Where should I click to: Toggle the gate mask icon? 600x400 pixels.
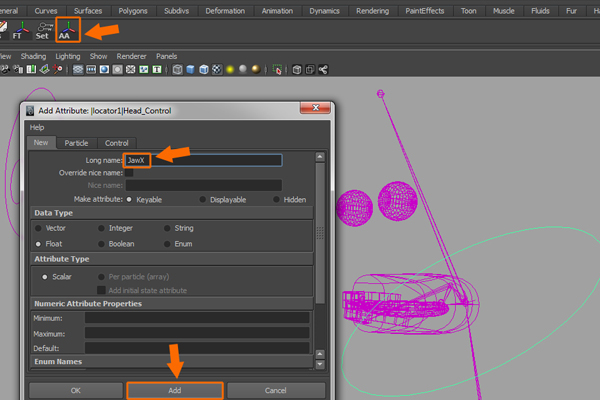click(x=117, y=69)
